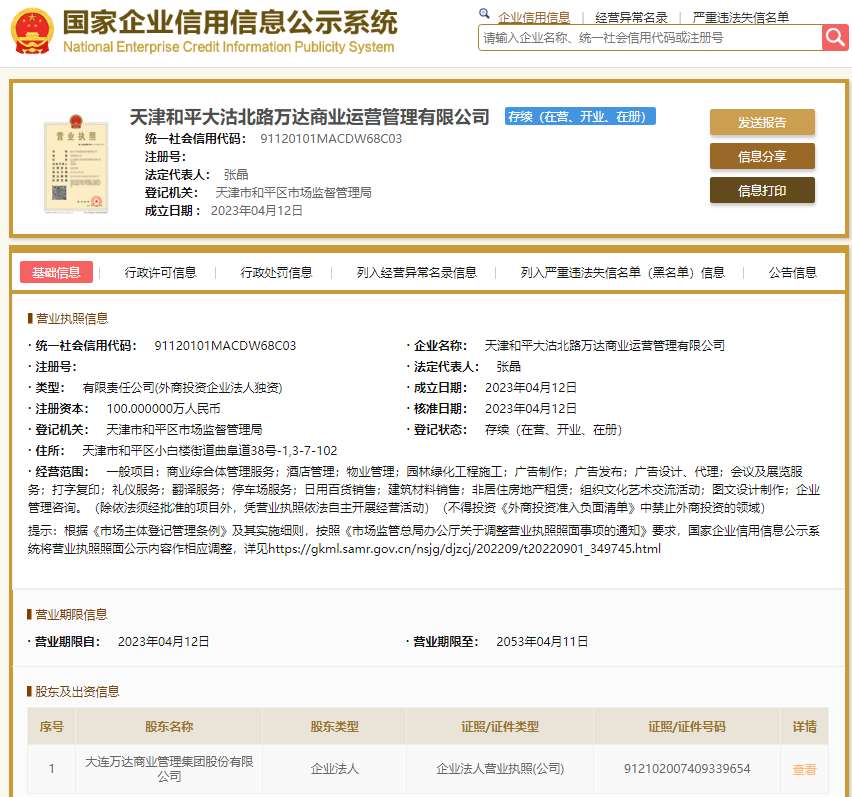This screenshot has height=797, width=852.
Task: Click the address 天津市和平区小白楼街道曲阜道38号-1,3-7-102
Action: (x=210, y=450)
